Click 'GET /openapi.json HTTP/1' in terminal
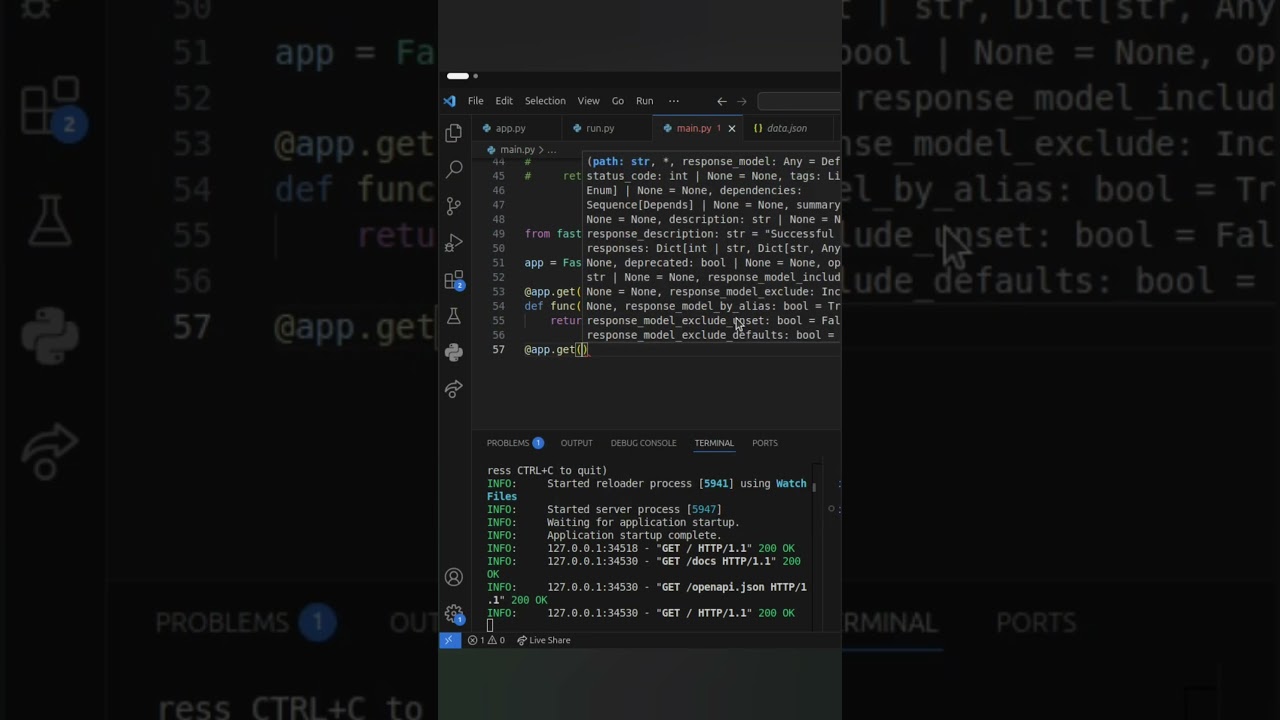The image size is (1280, 720). click(x=734, y=587)
